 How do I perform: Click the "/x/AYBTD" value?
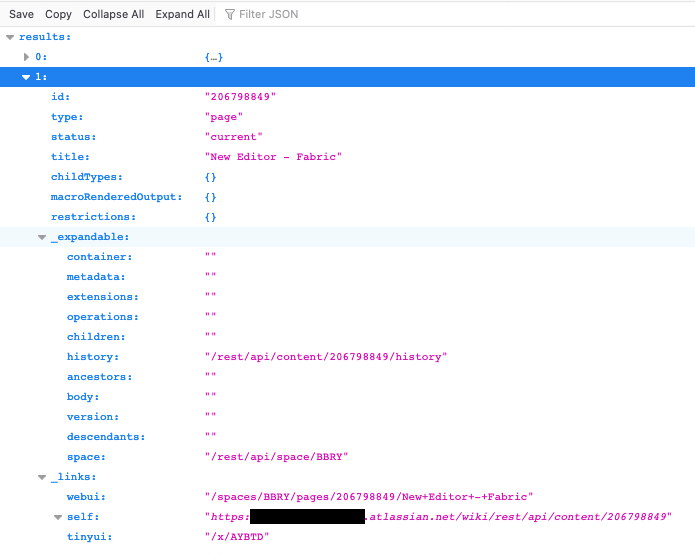click(237, 537)
